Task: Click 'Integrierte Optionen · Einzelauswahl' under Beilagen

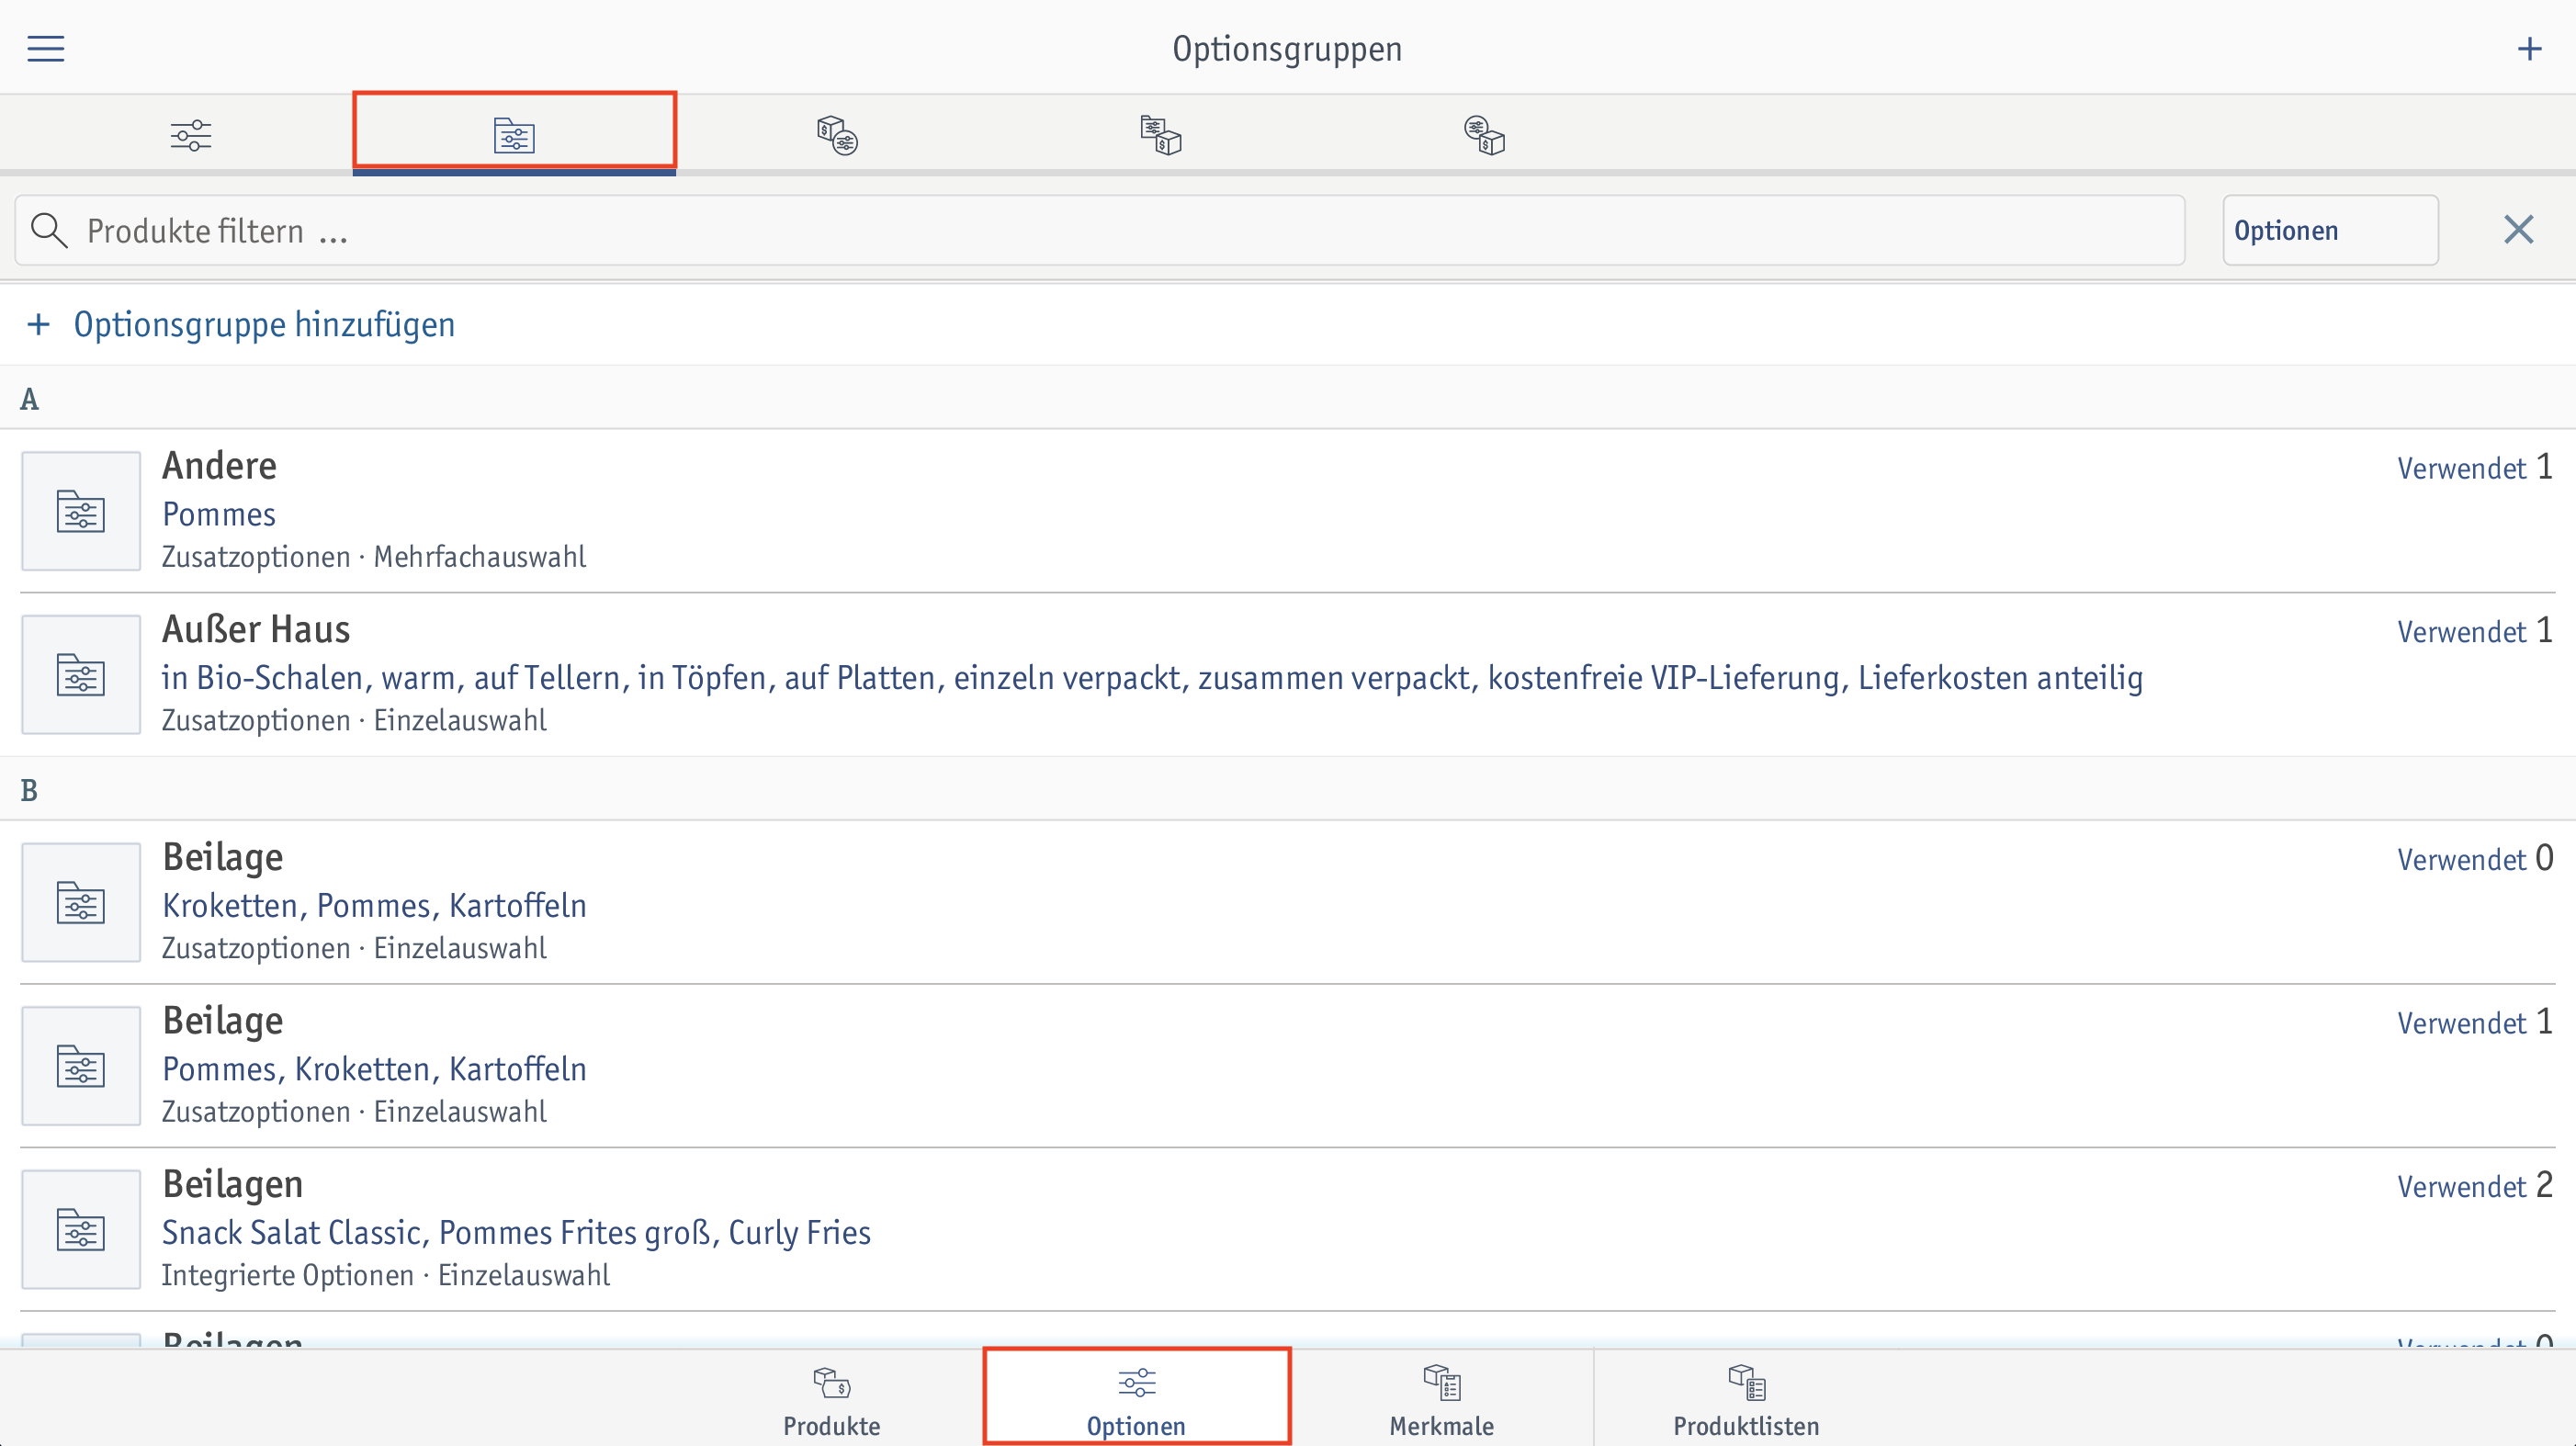Action: coord(385,1276)
